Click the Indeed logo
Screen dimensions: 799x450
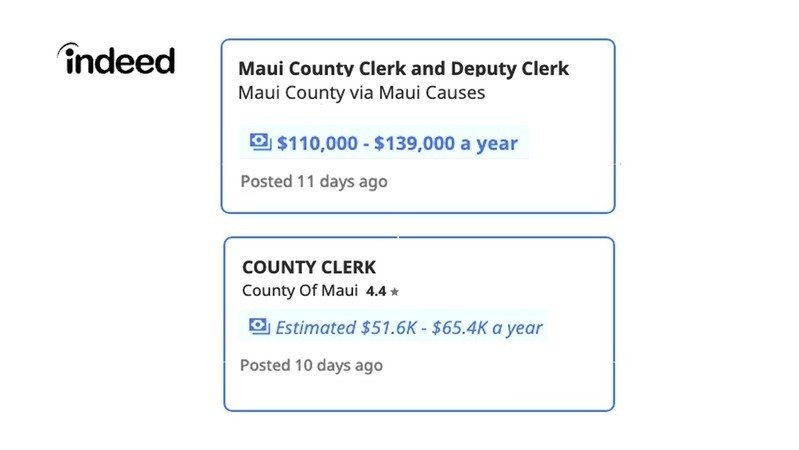pyautogui.click(x=118, y=61)
